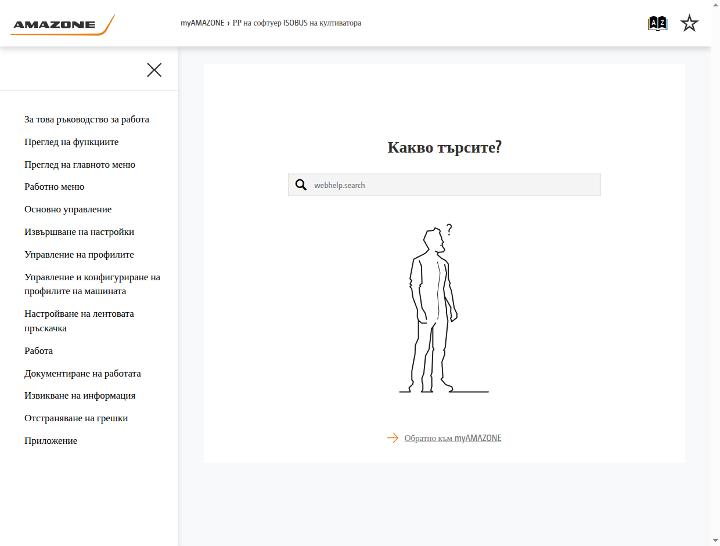Select Работно меню in sidebar
This screenshot has height=546, width=720.
pos(54,187)
